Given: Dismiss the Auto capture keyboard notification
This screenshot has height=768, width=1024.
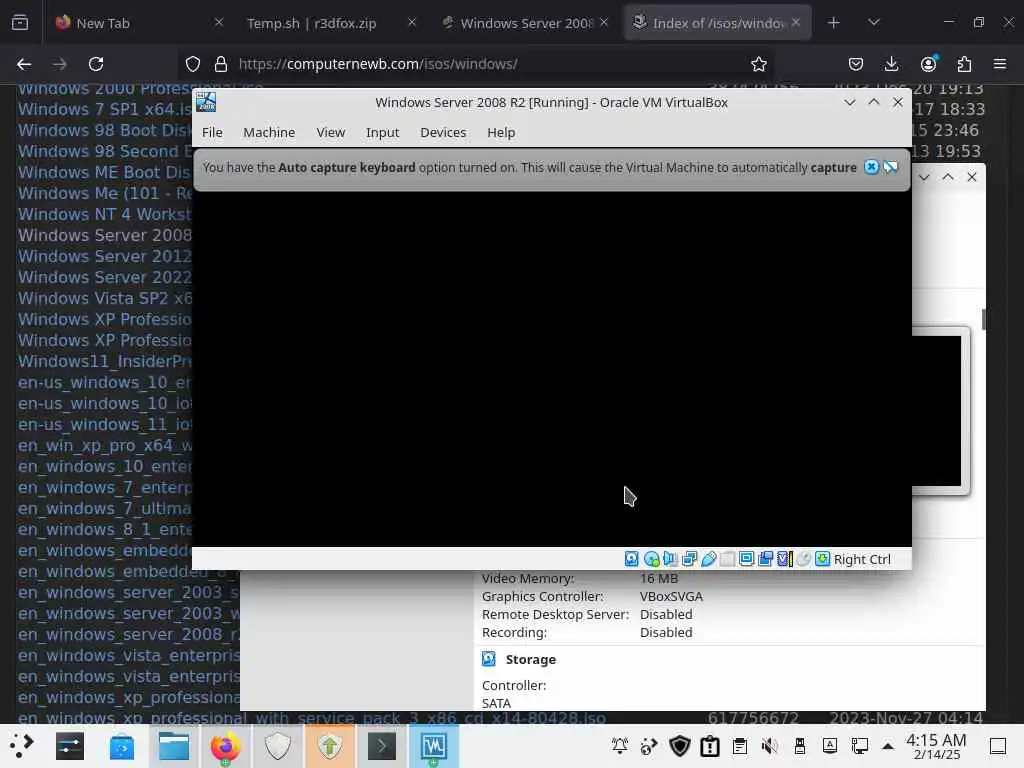Looking at the screenshot, I should tap(871, 167).
